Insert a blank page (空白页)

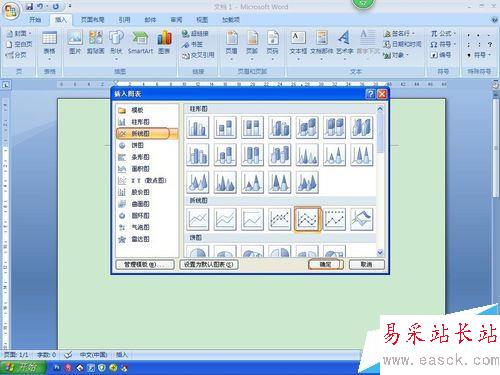pos(19,44)
